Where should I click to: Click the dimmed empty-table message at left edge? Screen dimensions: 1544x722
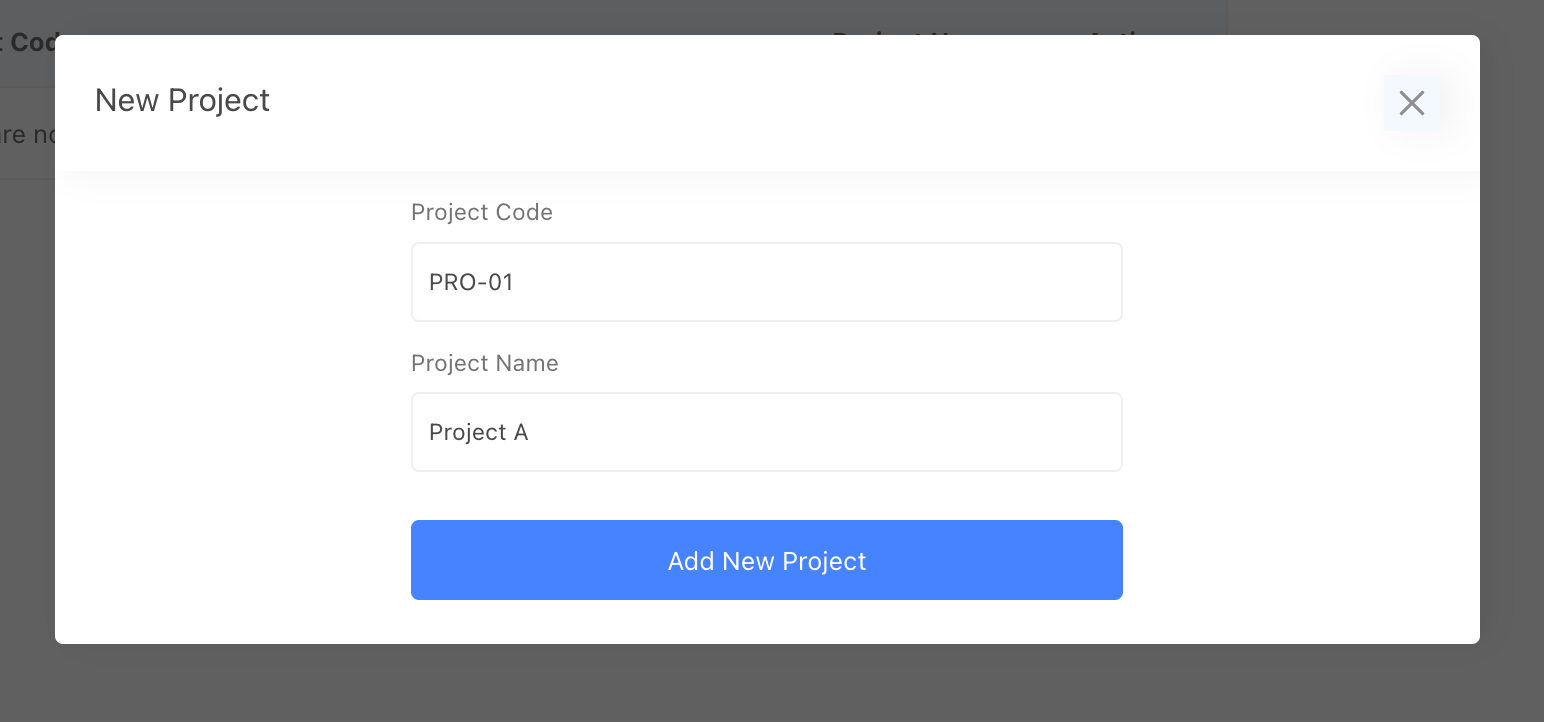pos(26,135)
